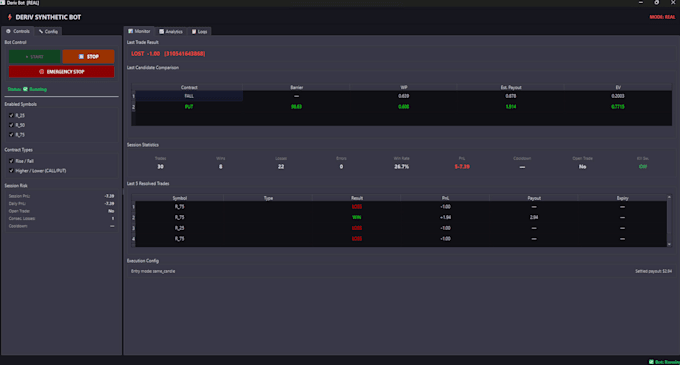Click the green START button
This screenshot has height=365, width=680.
(x=35, y=56)
